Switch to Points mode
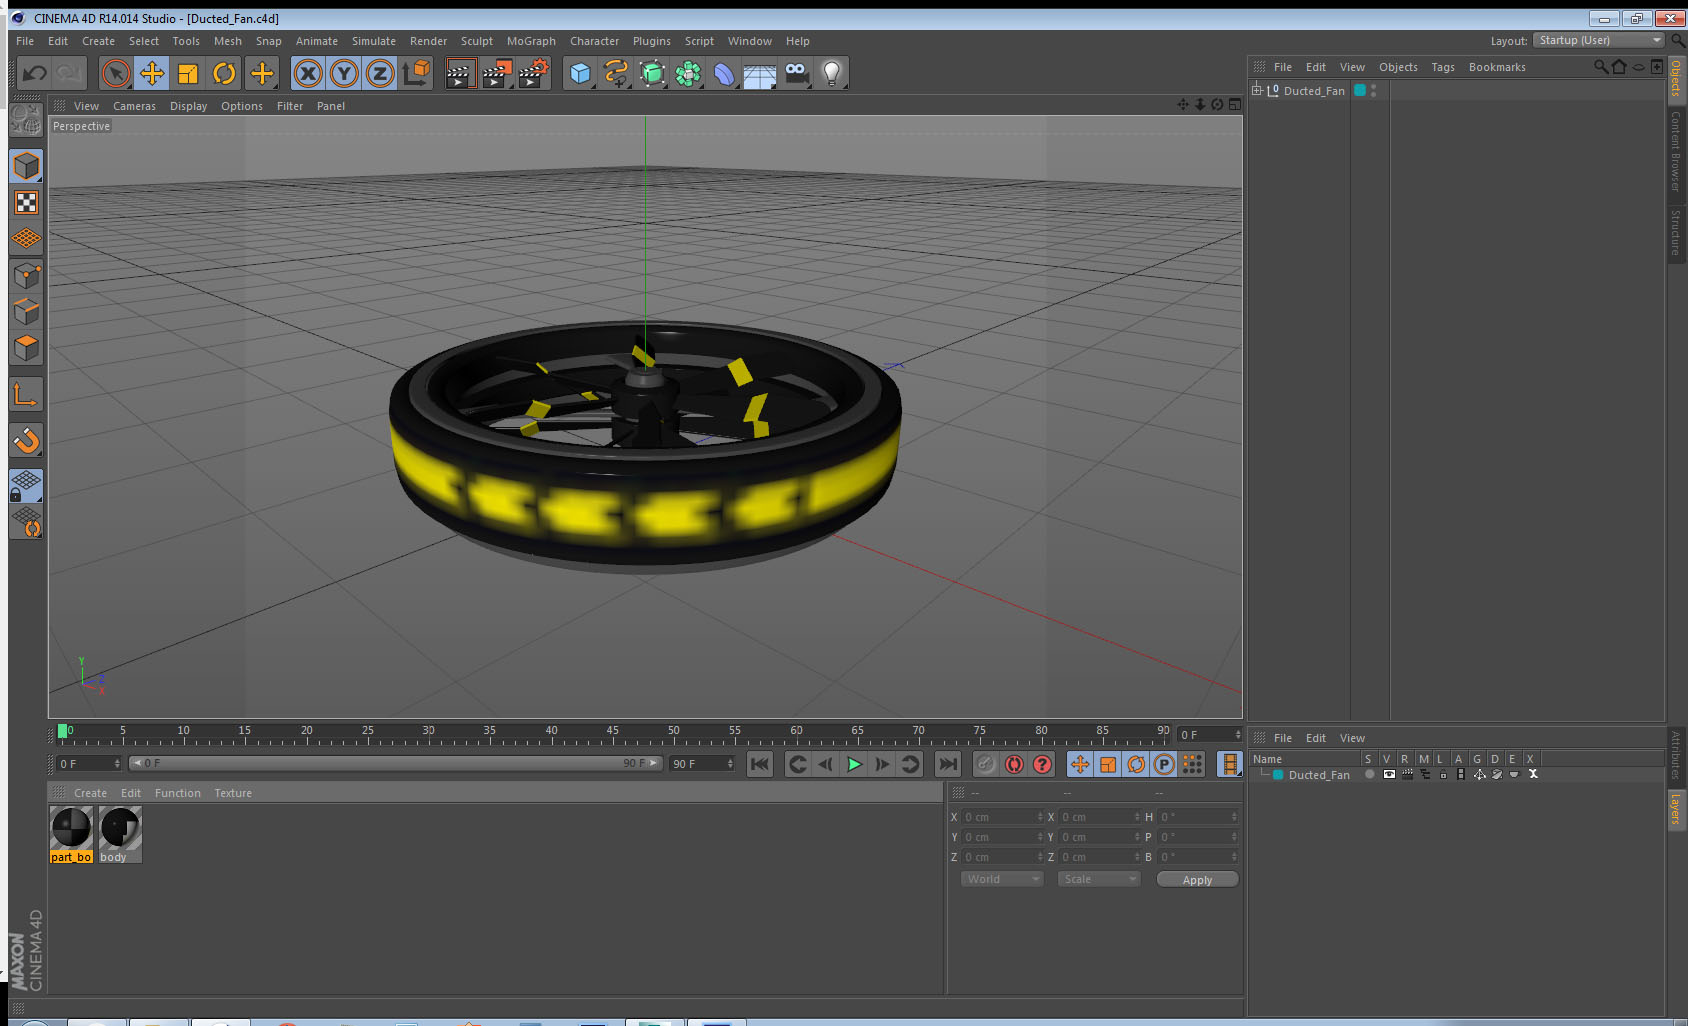 (x=26, y=276)
